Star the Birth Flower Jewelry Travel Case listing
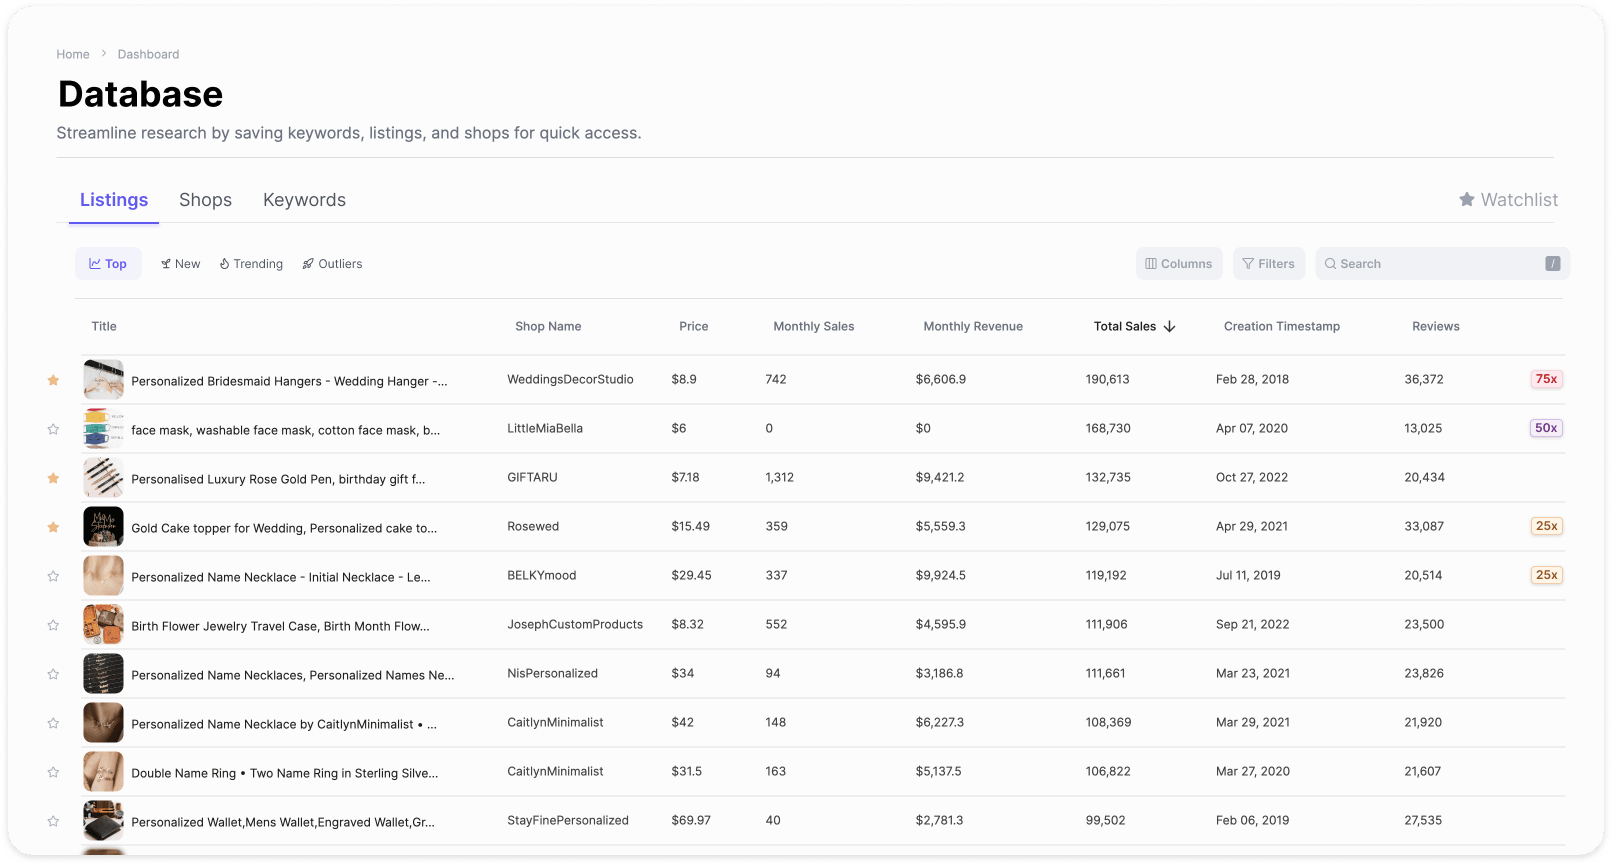1612x865 pixels. [53, 625]
